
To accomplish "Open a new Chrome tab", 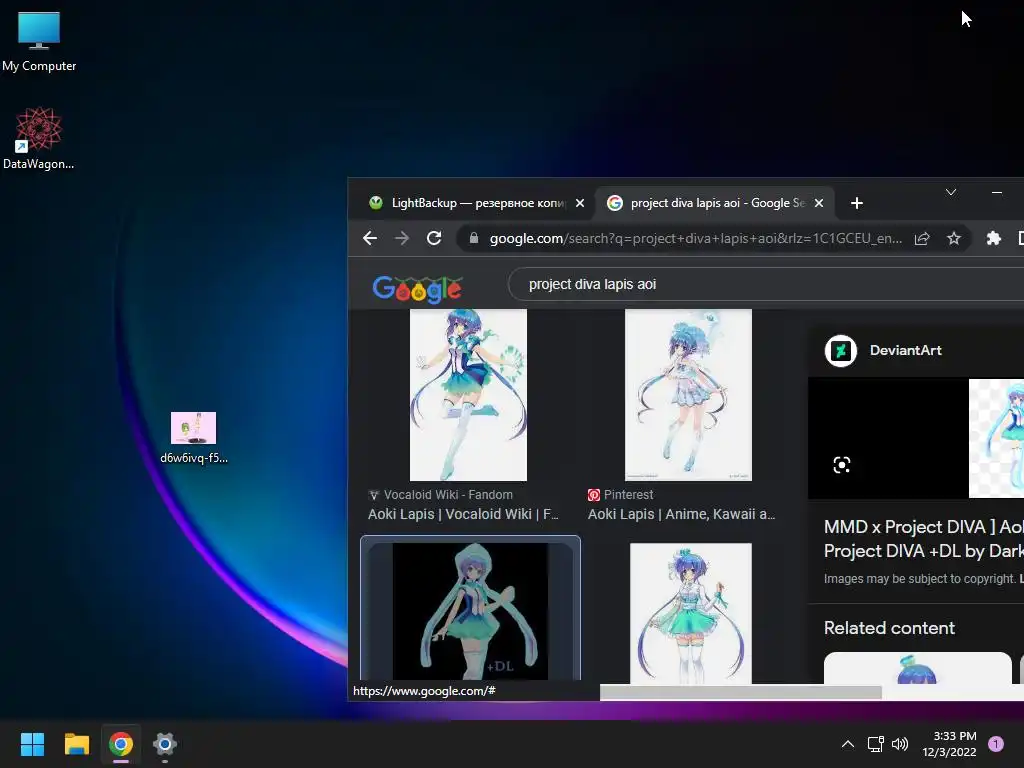I will pyautogui.click(x=857, y=203).
